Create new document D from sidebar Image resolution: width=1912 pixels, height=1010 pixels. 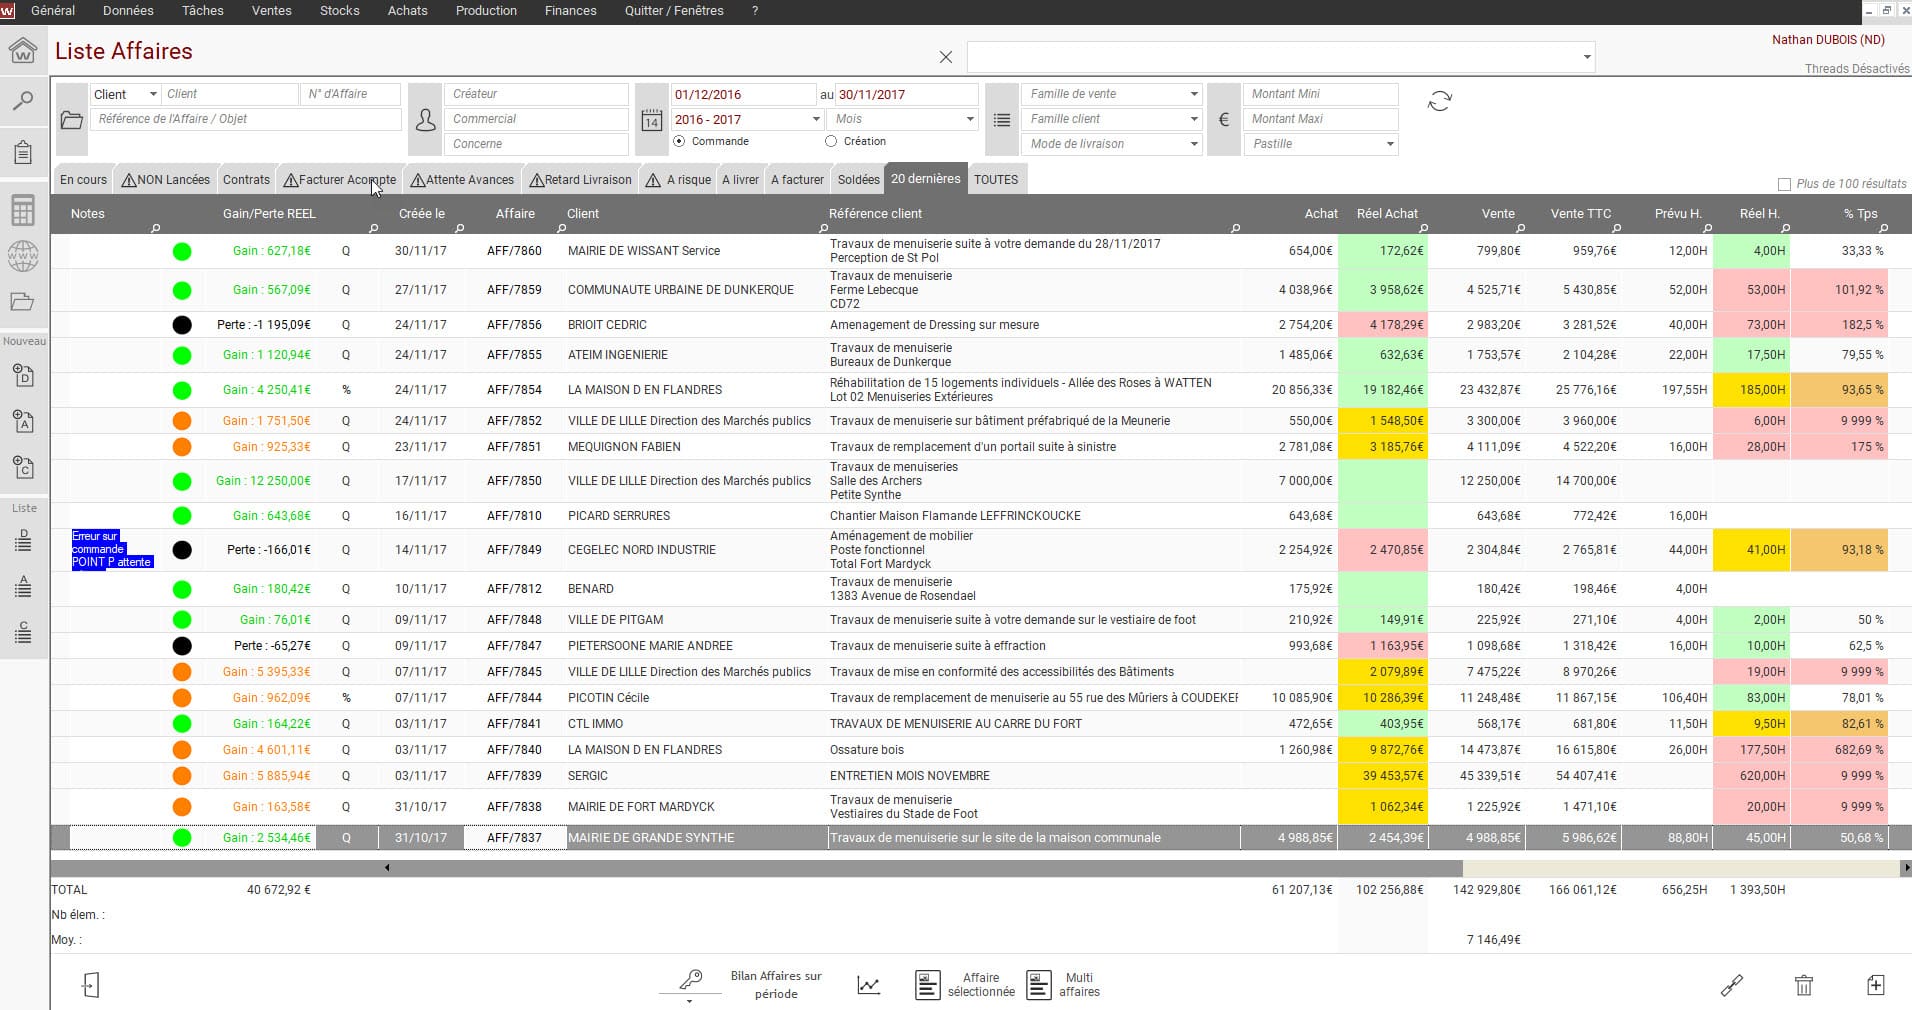(x=23, y=376)
